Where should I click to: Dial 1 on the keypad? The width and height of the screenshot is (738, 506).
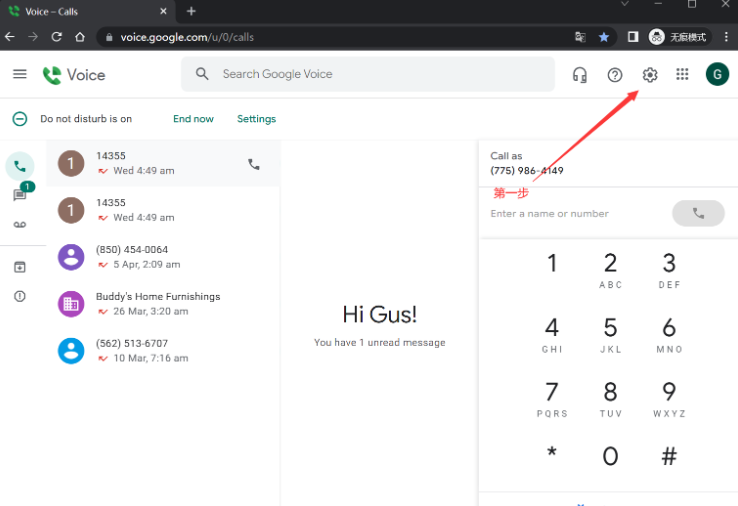coord(552,264)
